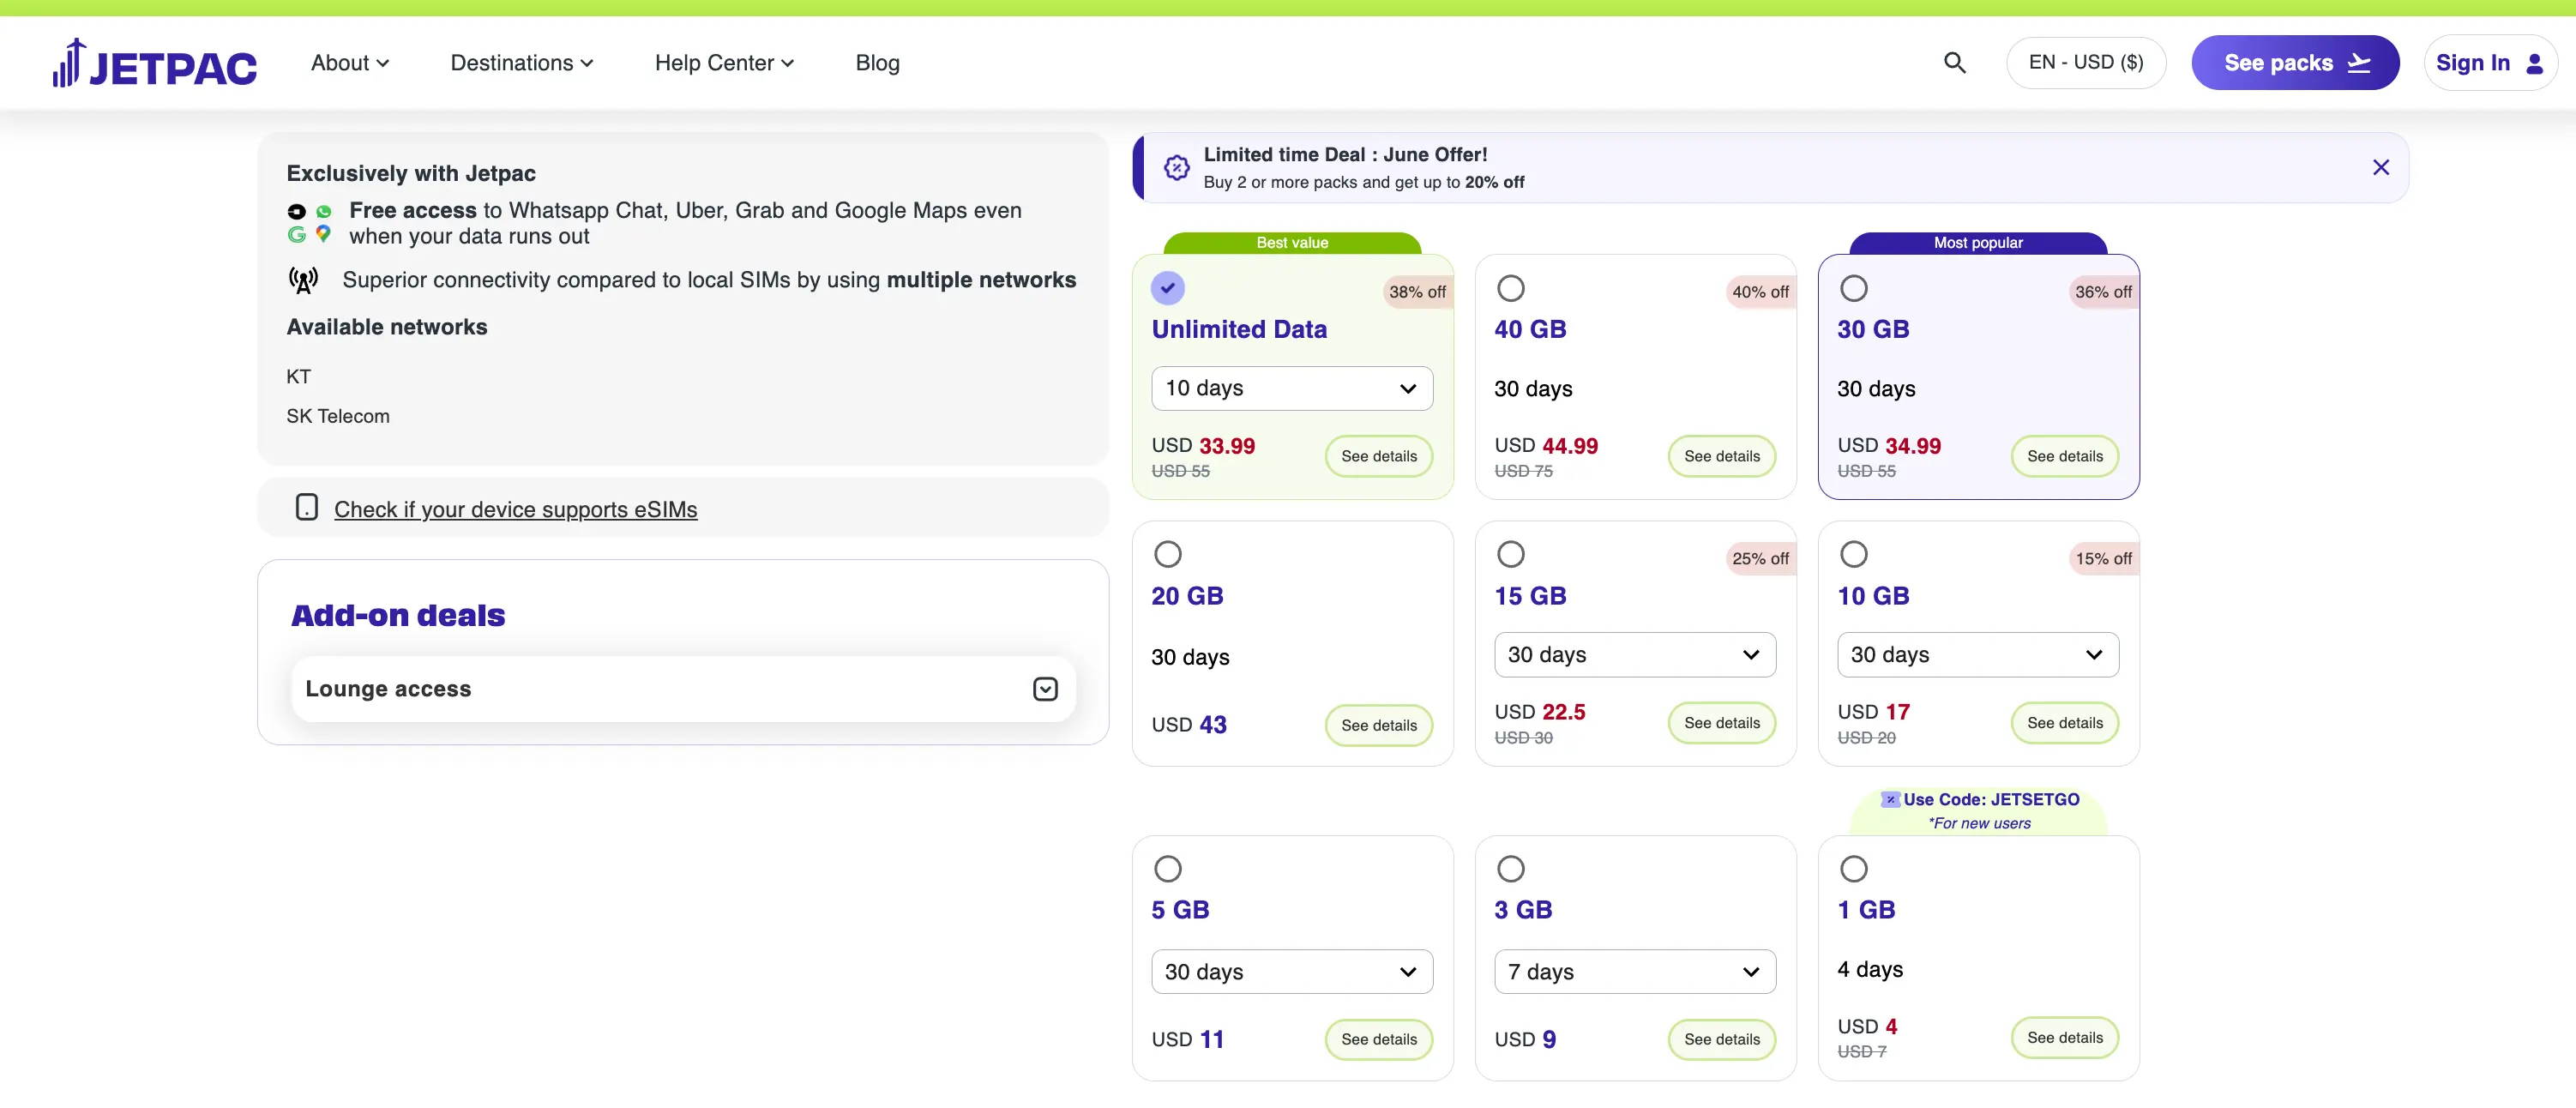Open the 3 GB 7 days dropdown
This screenshot has width=2576, height=1108.
(x=1635, y=972)
